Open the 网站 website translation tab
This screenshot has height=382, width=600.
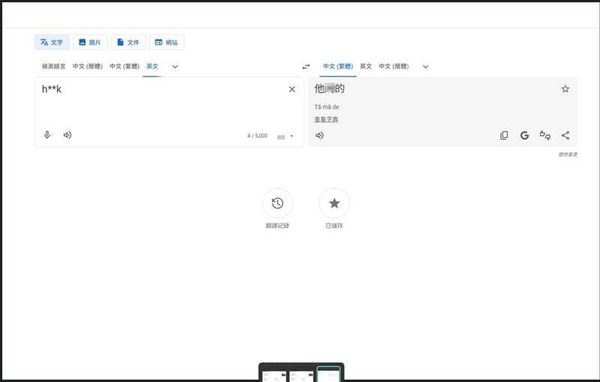tap(166, 42)
